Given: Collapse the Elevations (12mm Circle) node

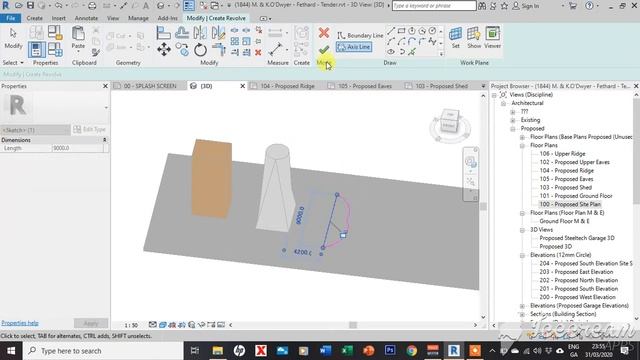Looking at the screenshot, I should tap(522, 255).
